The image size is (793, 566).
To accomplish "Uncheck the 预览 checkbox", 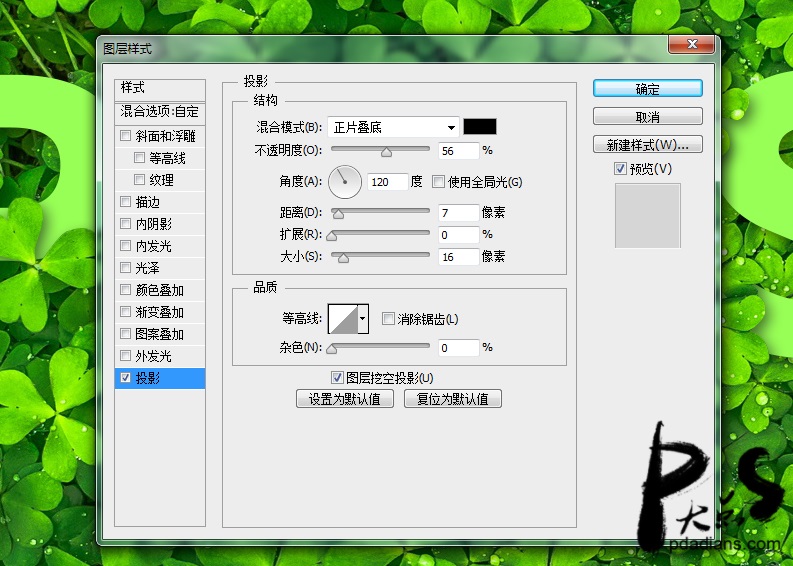I will (620, 168).
